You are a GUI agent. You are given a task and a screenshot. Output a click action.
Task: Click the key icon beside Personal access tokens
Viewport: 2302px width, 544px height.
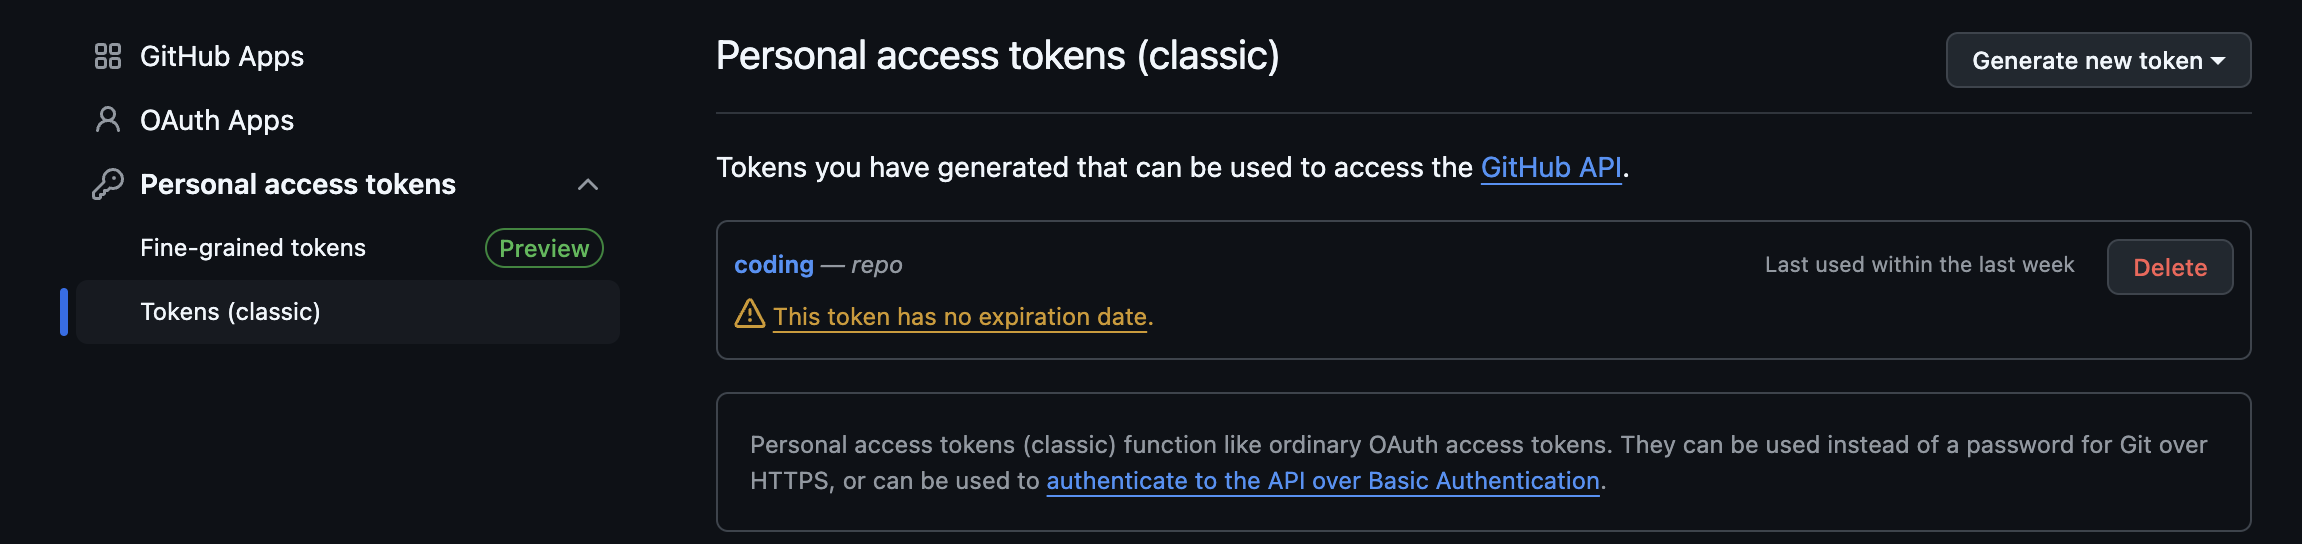(x=107, y=184)
